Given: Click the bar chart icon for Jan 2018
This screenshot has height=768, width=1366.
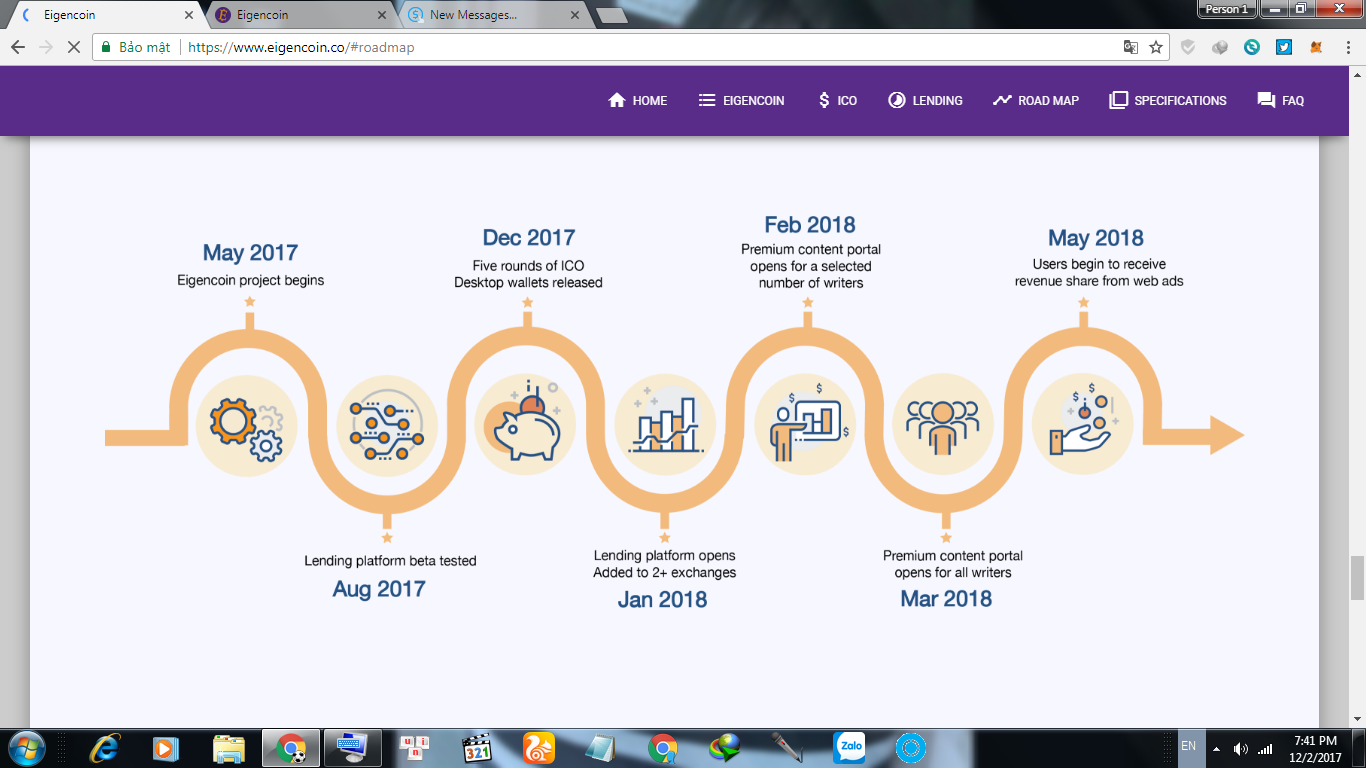Looking at the screenshot, I should click(665, 423).
